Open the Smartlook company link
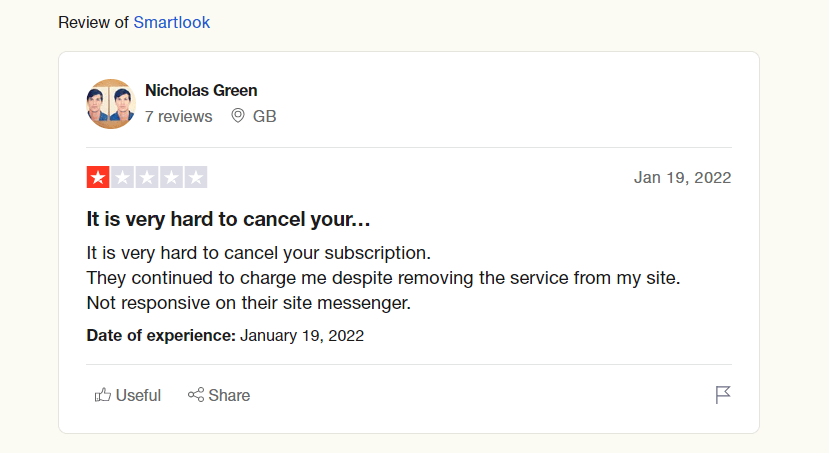This screenshot has height=453, width=829. coord(171,22)
